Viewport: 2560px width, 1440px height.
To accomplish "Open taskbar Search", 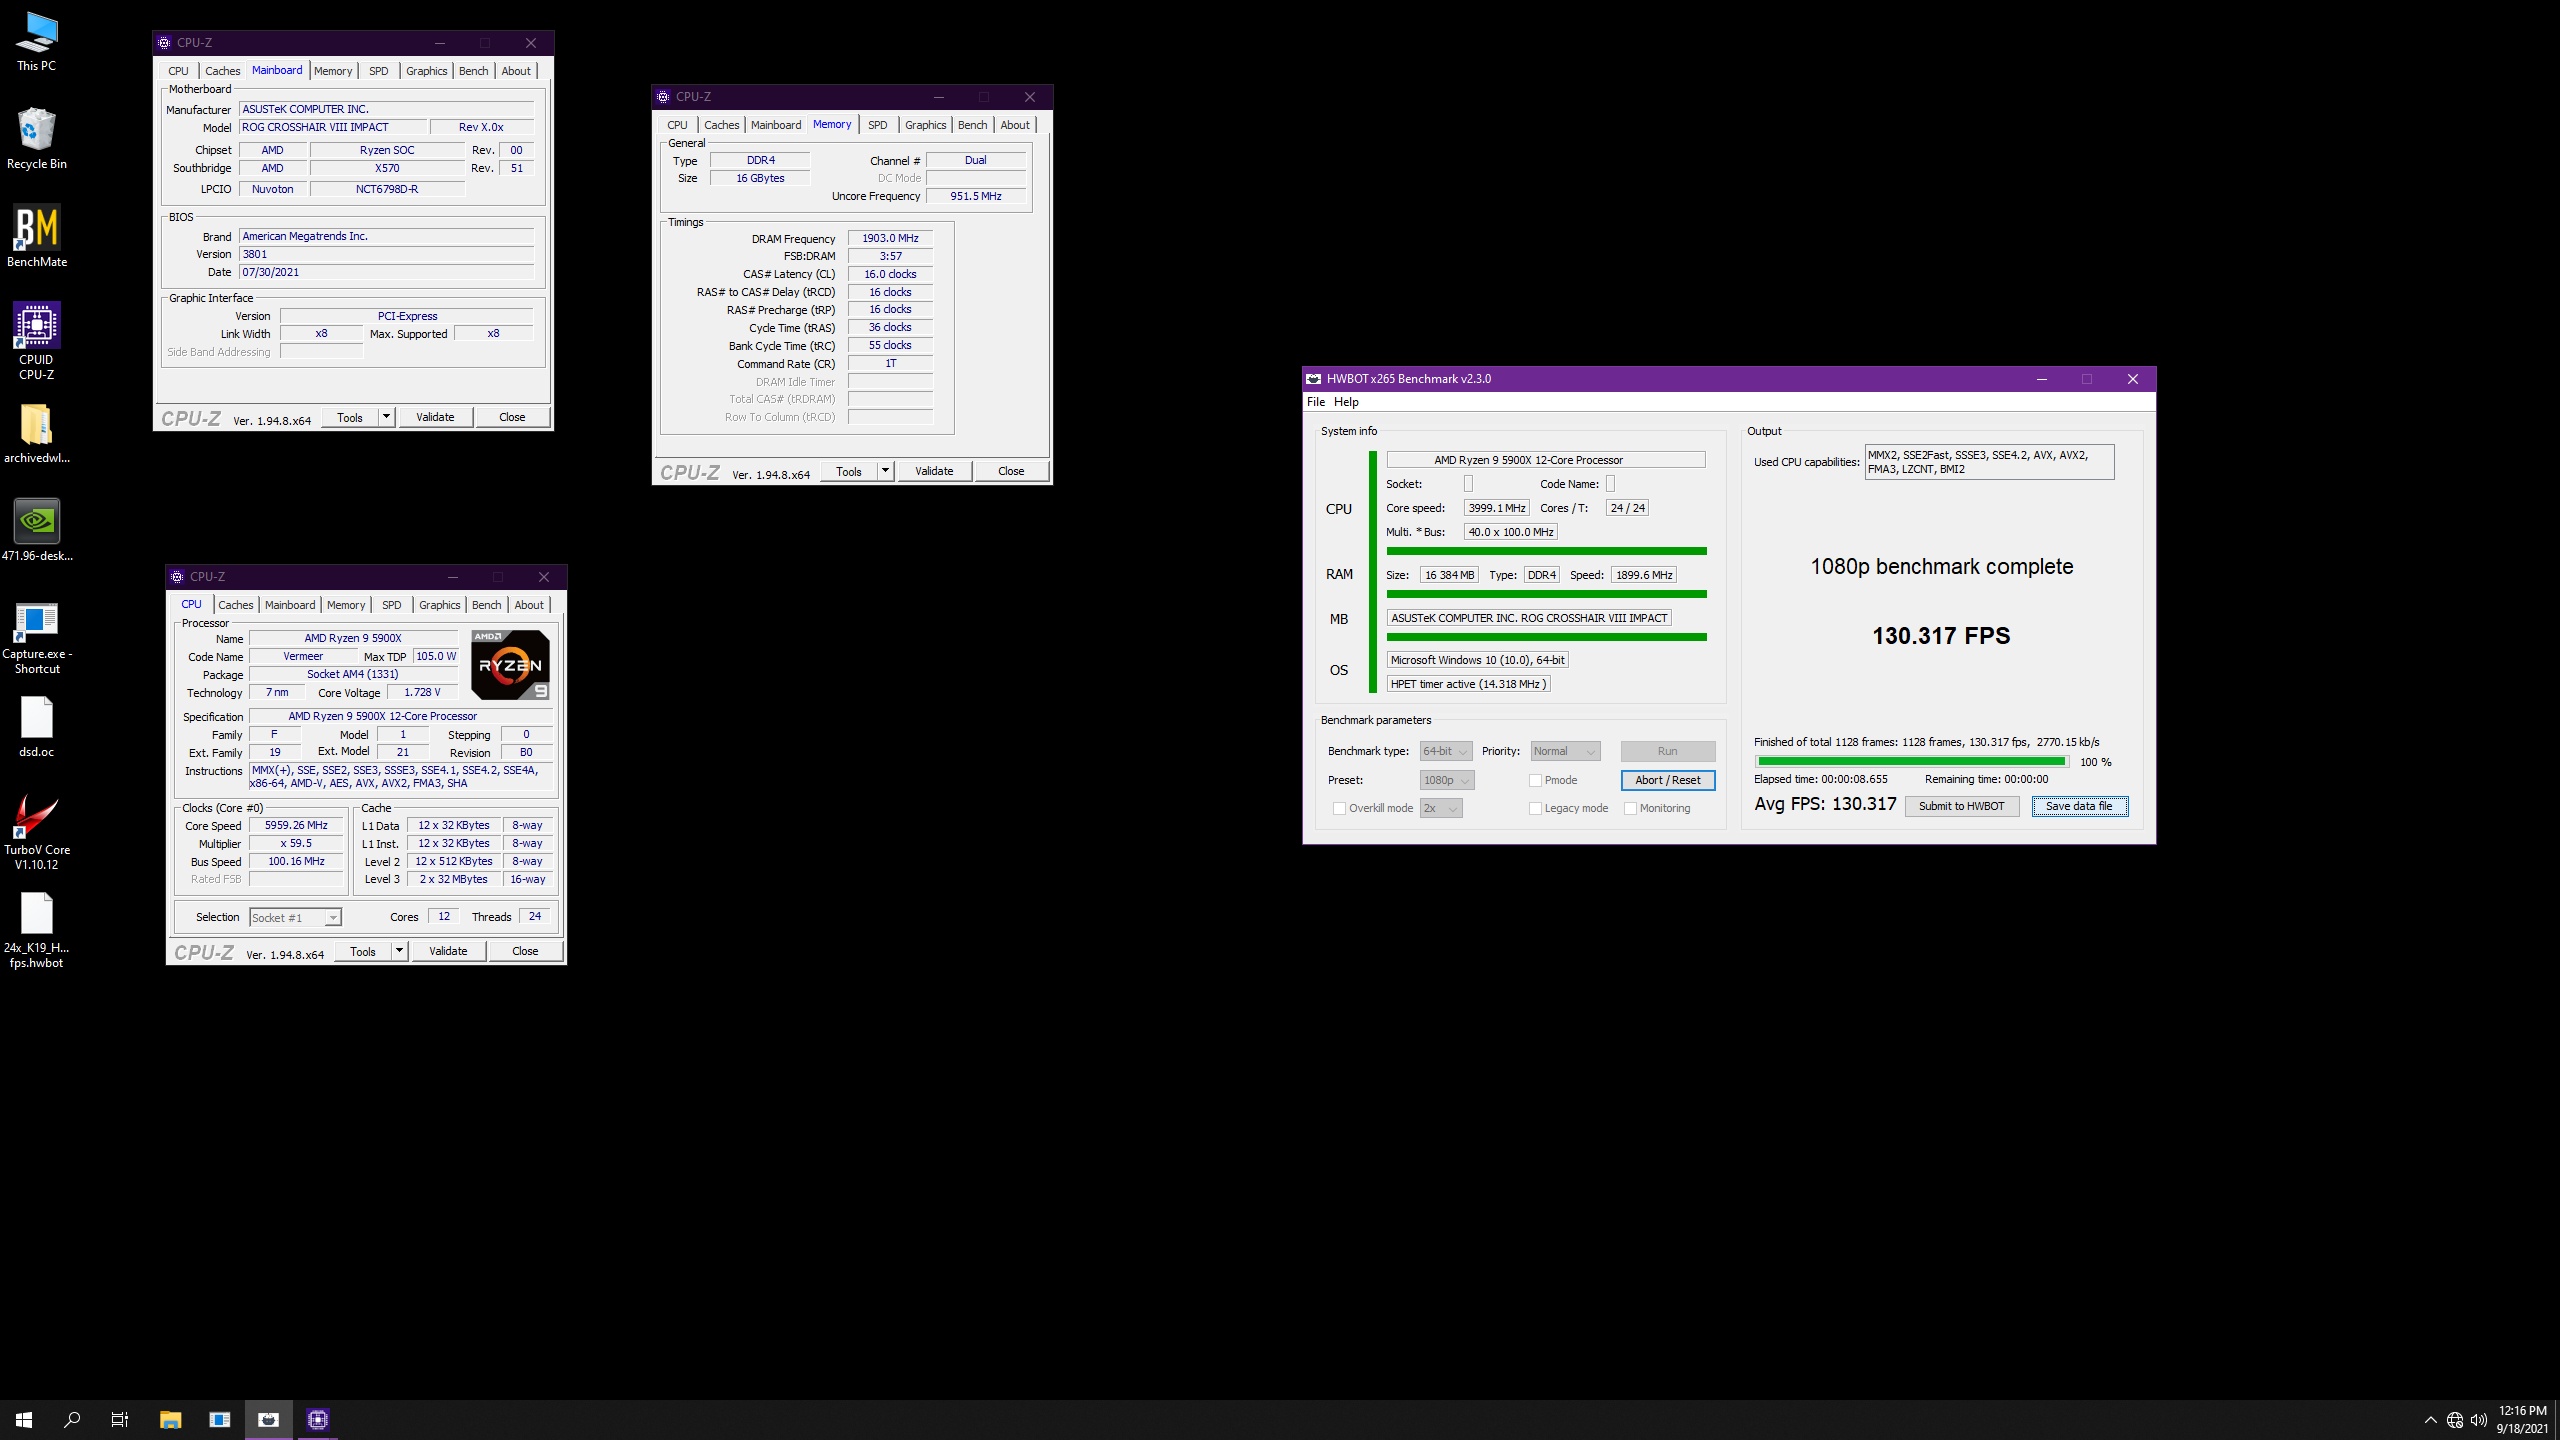I will click(x=72, y=1419).
